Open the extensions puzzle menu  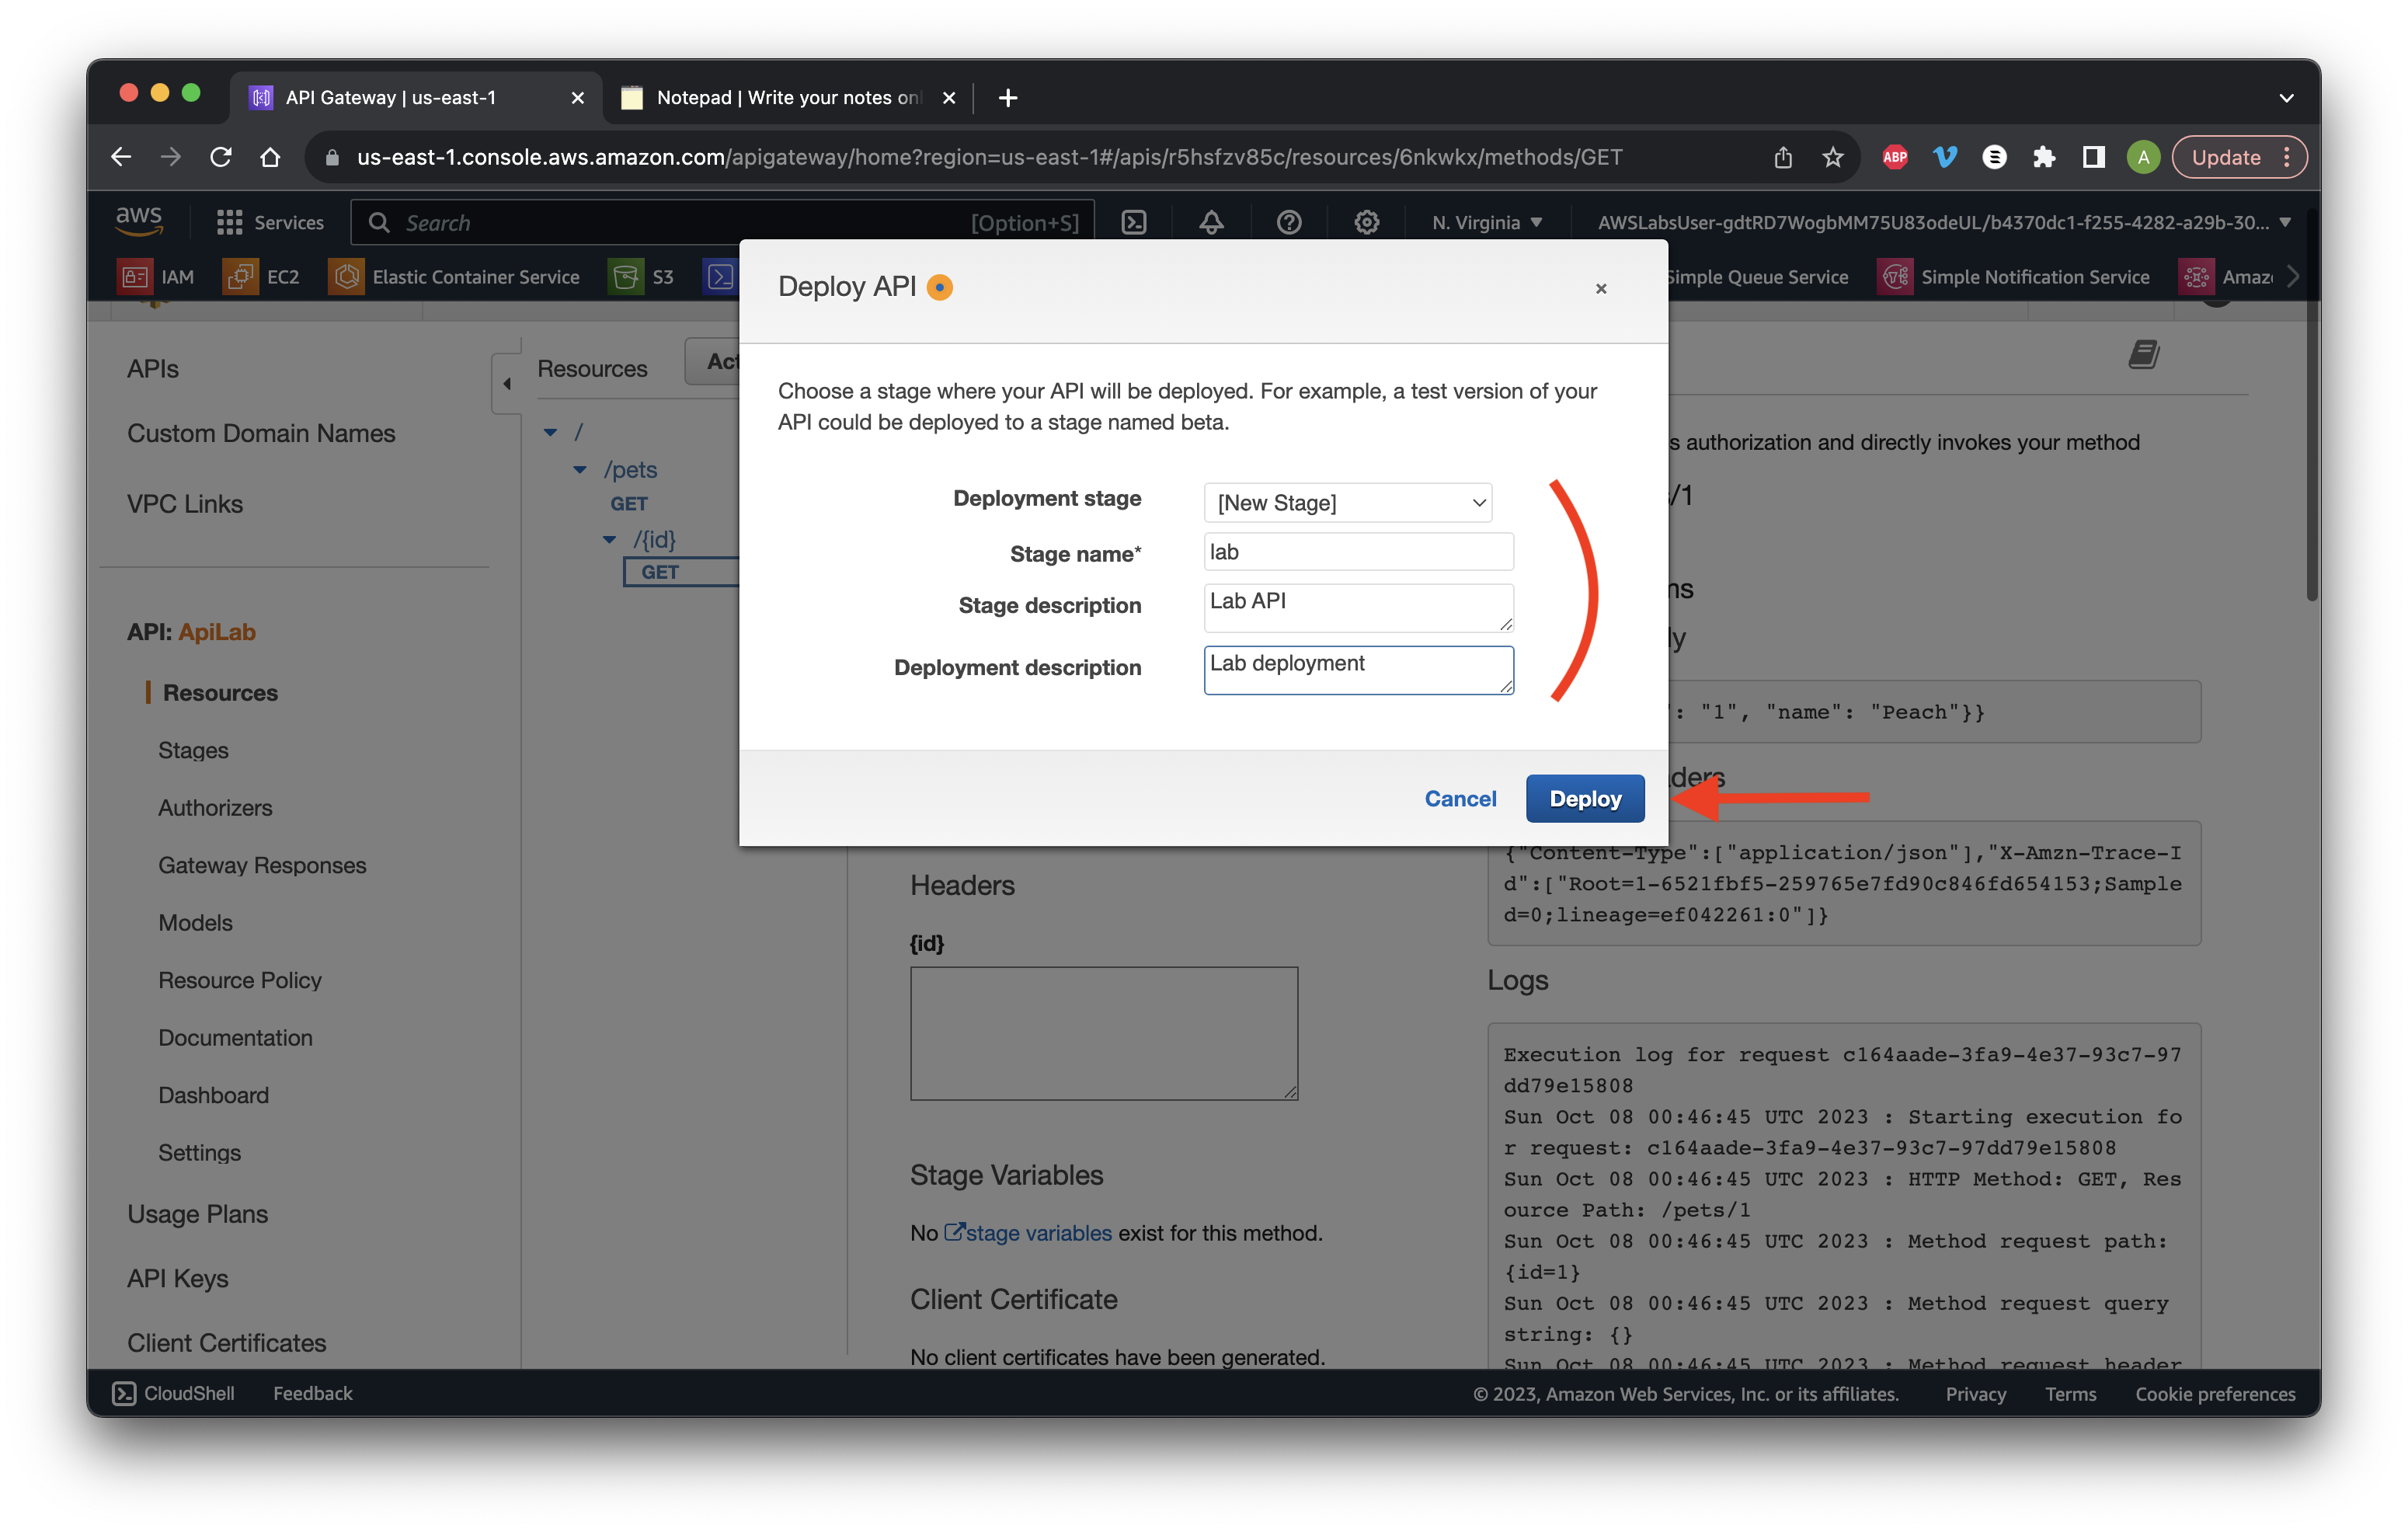[2044, 157]
